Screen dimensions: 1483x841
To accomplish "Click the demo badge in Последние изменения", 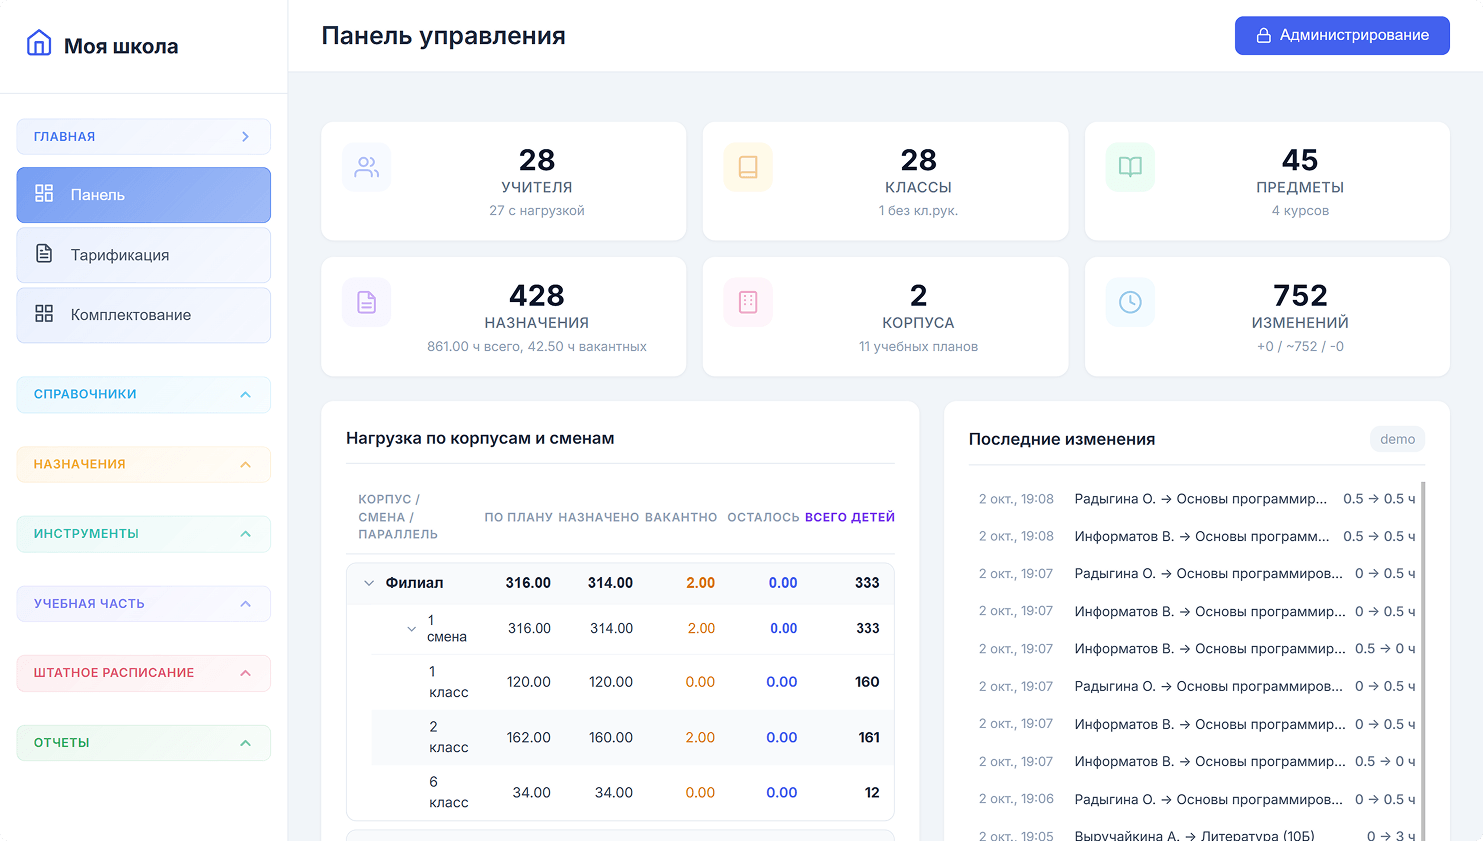I will [x=1397, y=439].
